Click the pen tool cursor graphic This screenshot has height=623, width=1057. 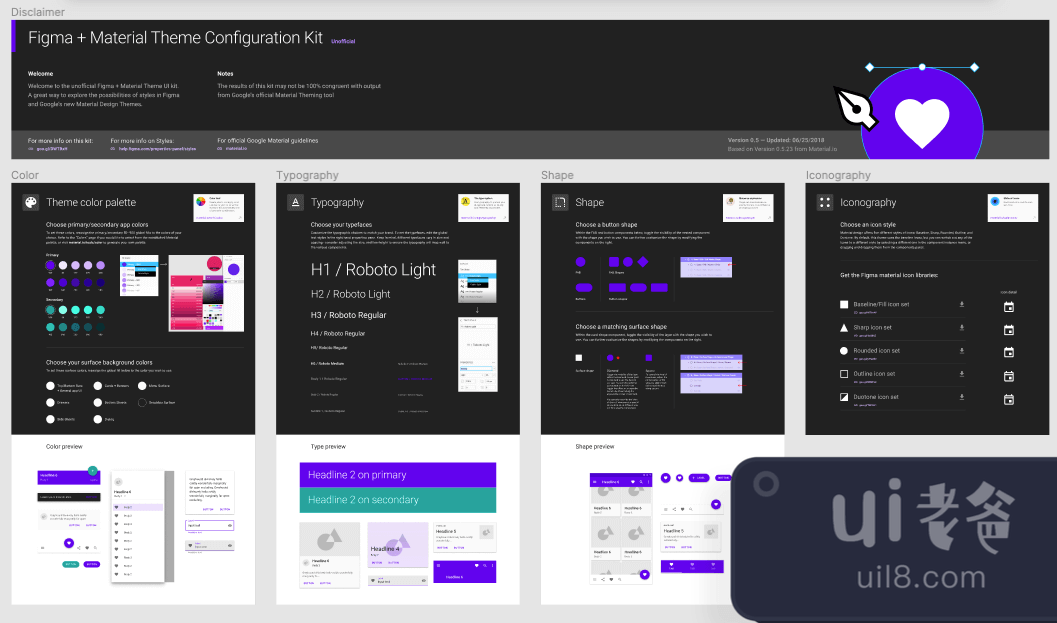(x=855, y=108)
